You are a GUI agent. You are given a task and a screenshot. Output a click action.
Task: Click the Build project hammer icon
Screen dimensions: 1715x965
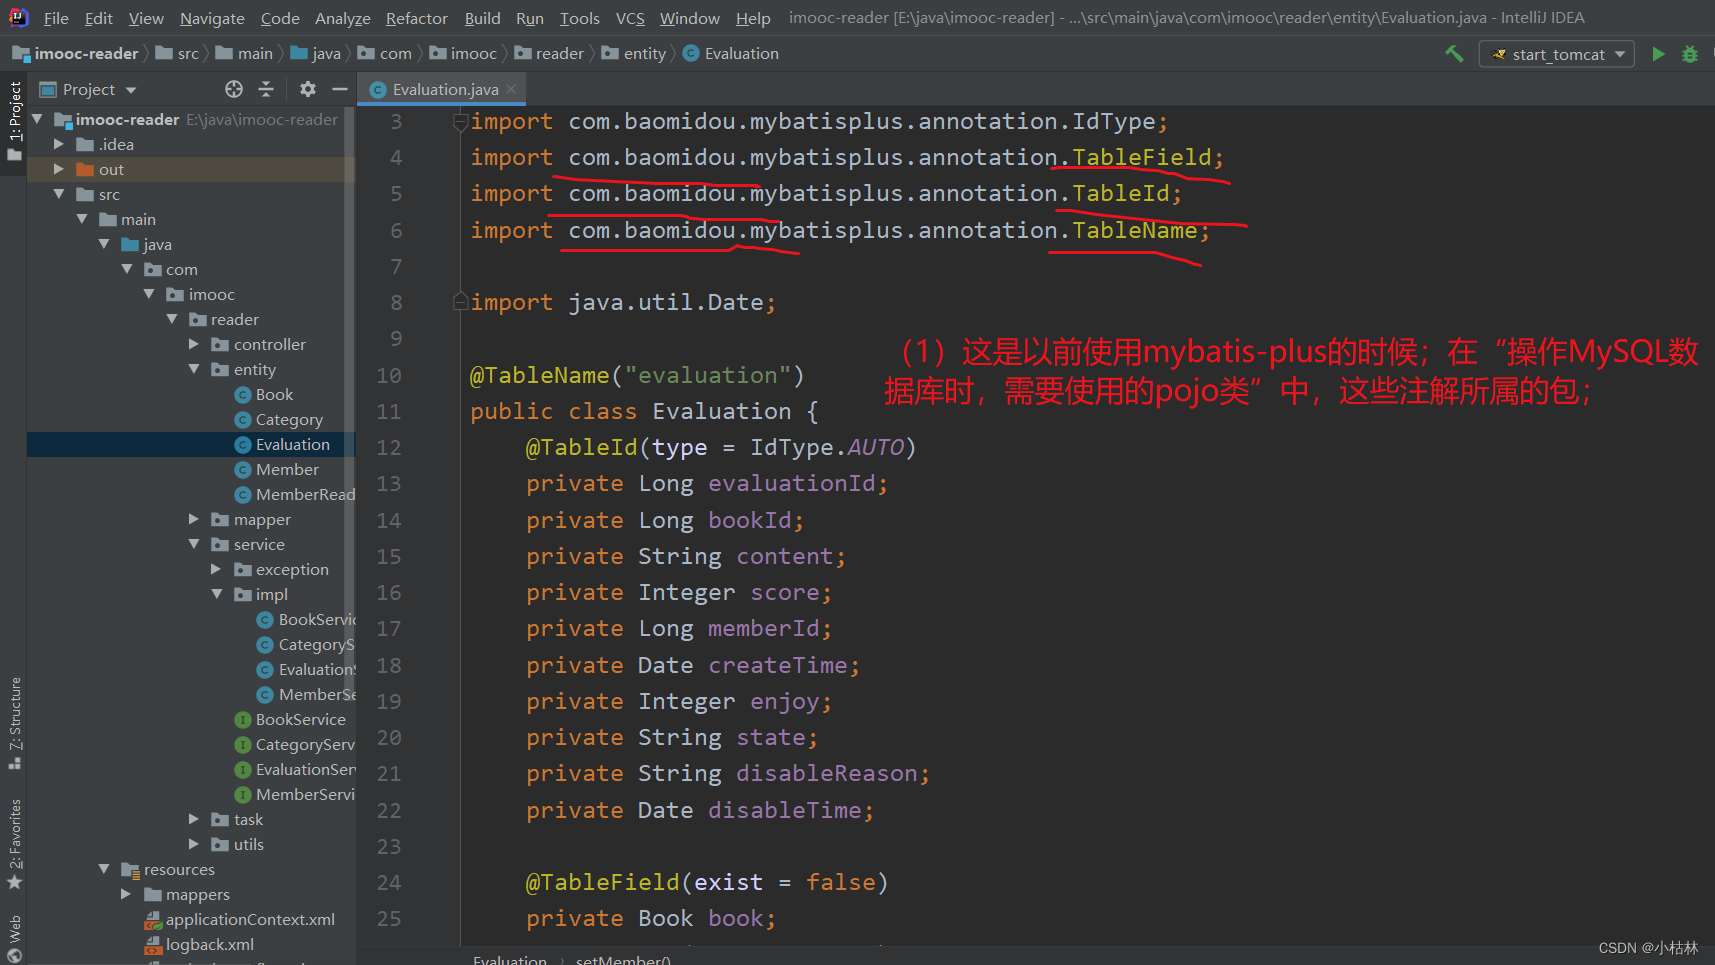point(1454,54)
